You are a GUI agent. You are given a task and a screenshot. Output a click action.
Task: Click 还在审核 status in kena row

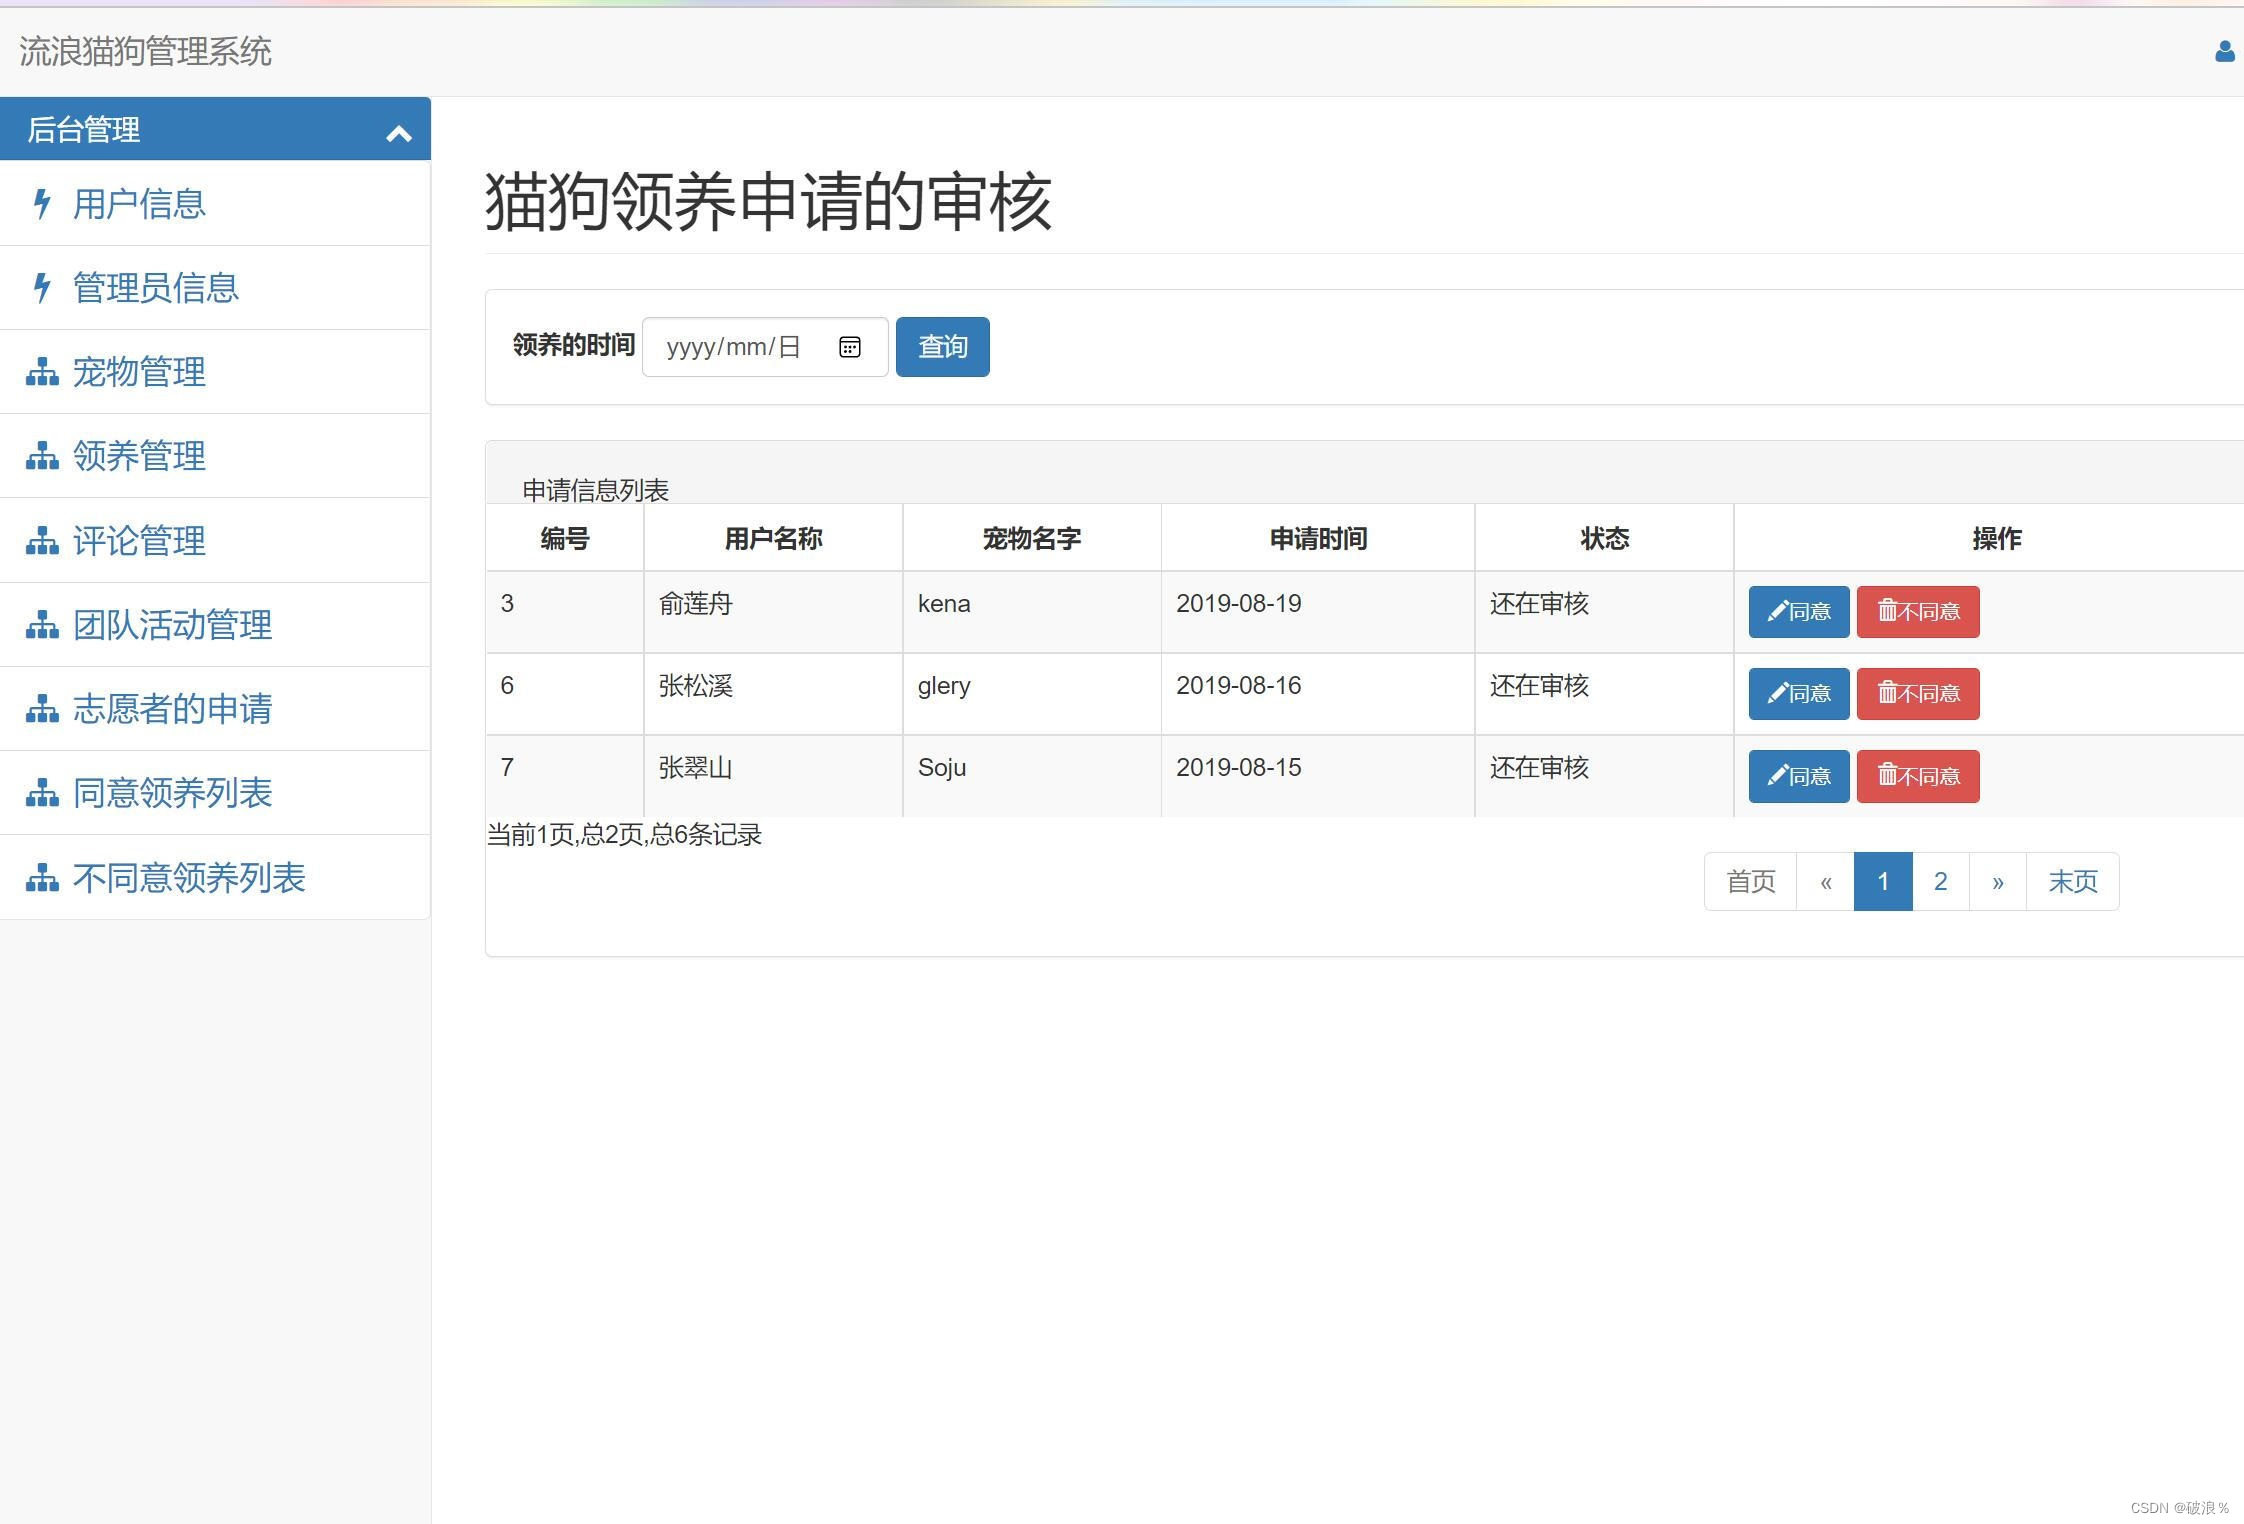[1540, 604]
